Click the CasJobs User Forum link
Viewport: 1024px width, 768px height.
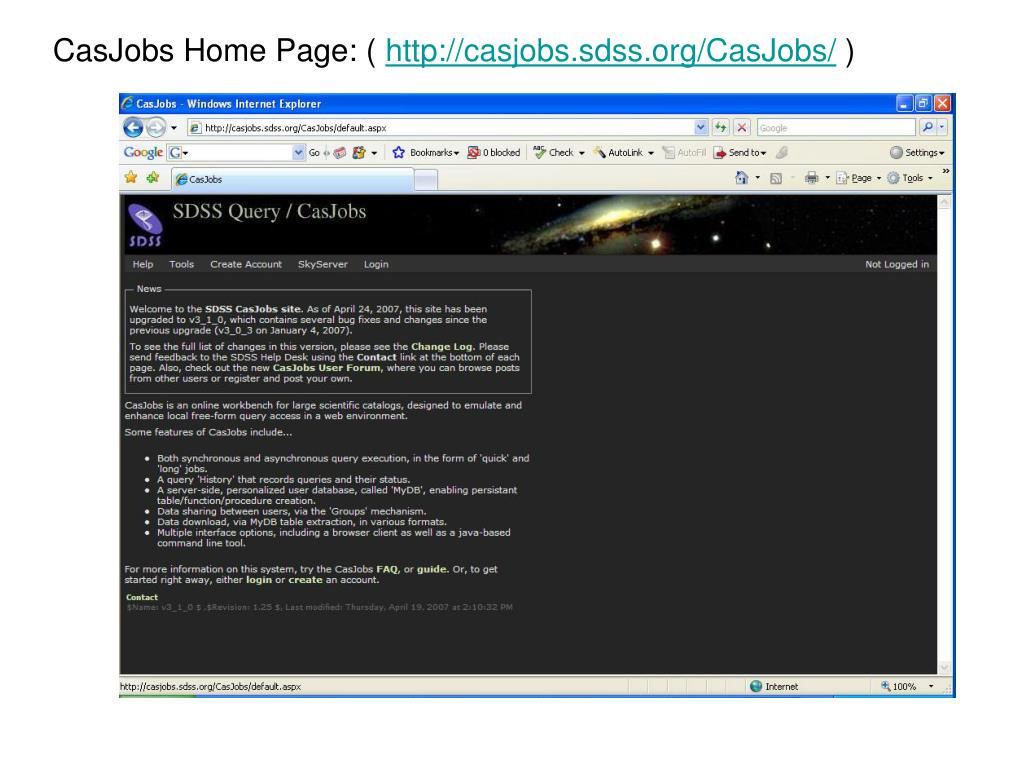coord(327,368)
